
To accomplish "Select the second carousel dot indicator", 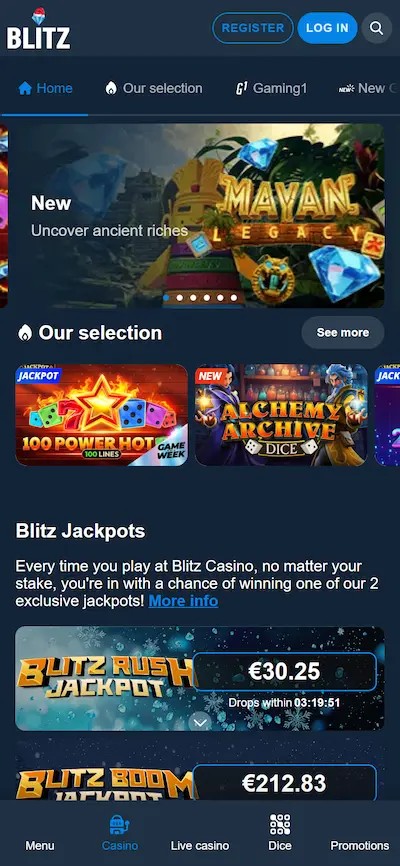I will pyautogui.click(x=180, y=298).
